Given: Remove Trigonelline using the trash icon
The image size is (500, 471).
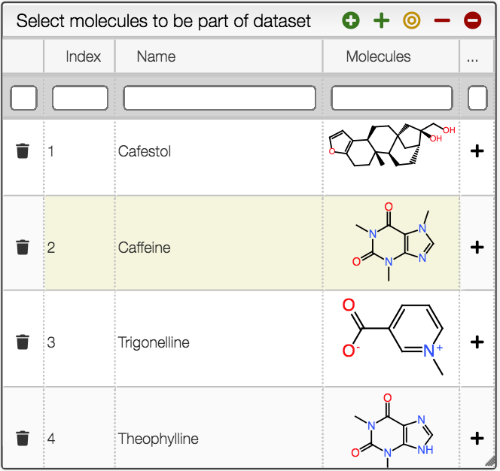Looking at the screenshot, I should pos(23,342).
